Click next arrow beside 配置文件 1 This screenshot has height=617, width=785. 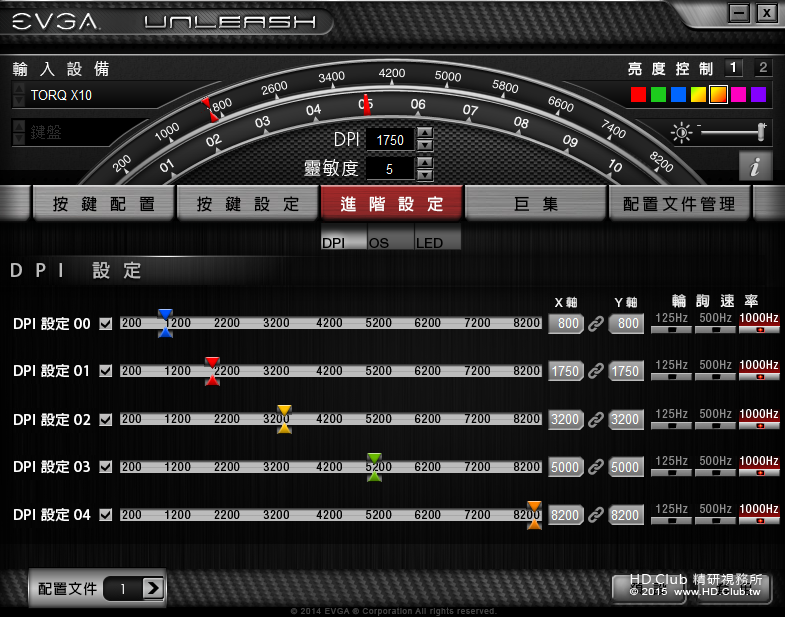(153, 588)
